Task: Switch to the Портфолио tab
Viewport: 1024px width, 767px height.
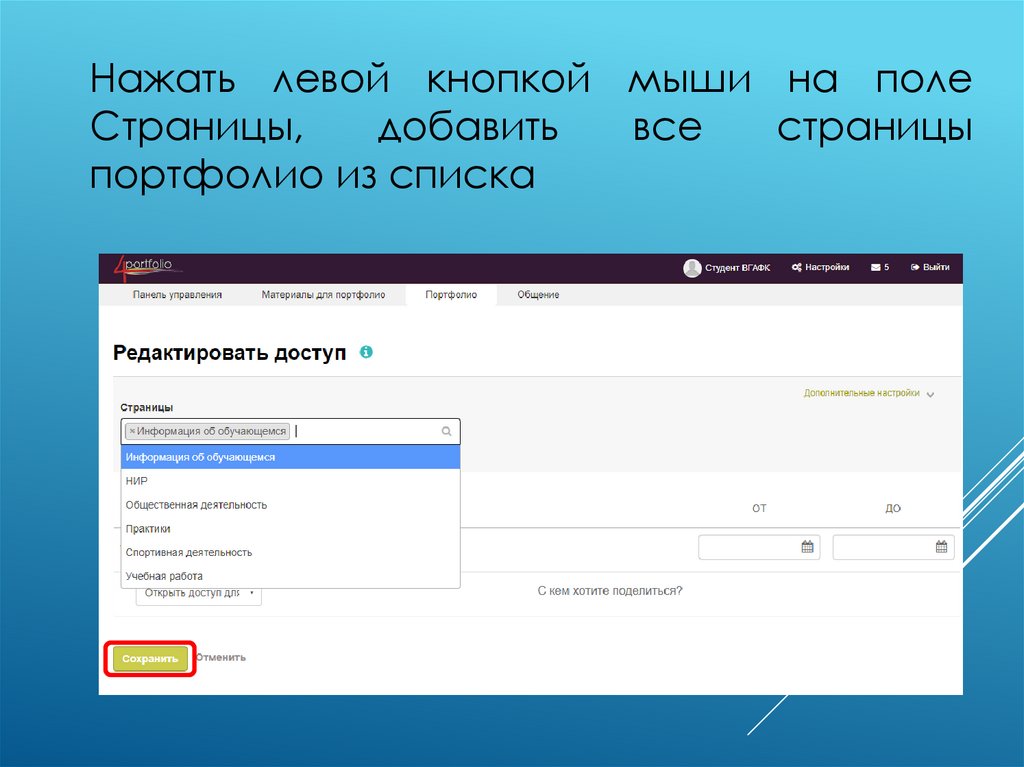Action: 451,295
